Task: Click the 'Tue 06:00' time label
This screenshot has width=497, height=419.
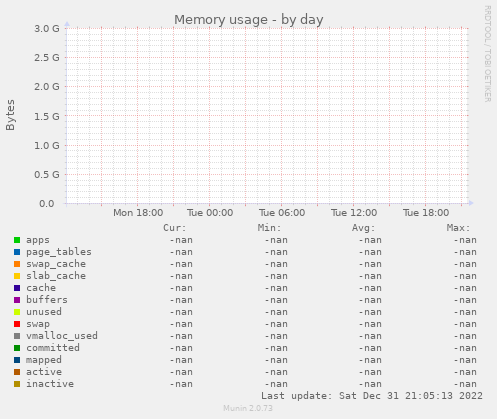Action: click(282, 213)
